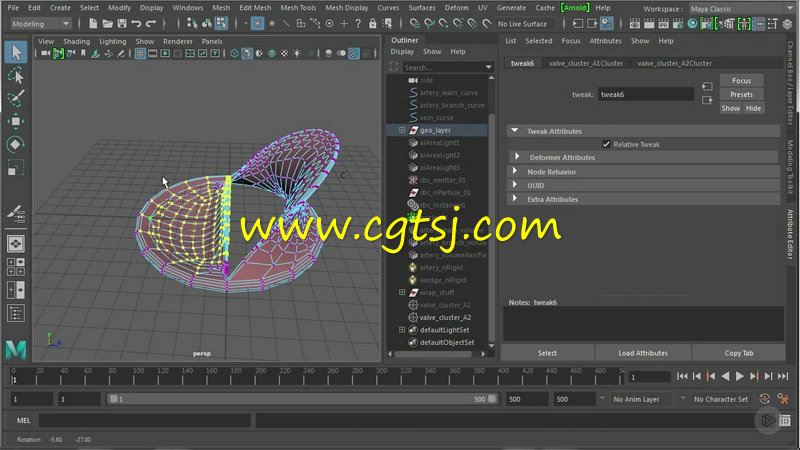The width and height of the screenshot is (800, 450).
Task: Click the Select button in Attribute Editor
Action: click(x=547, y=353)
